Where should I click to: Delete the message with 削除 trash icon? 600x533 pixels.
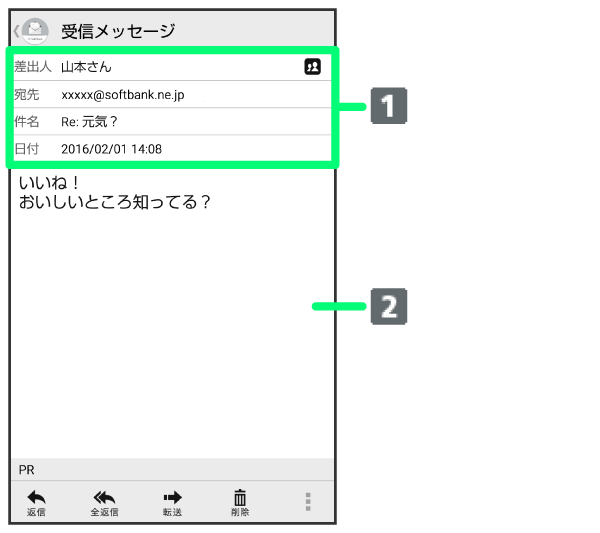[x=240, y=502]
